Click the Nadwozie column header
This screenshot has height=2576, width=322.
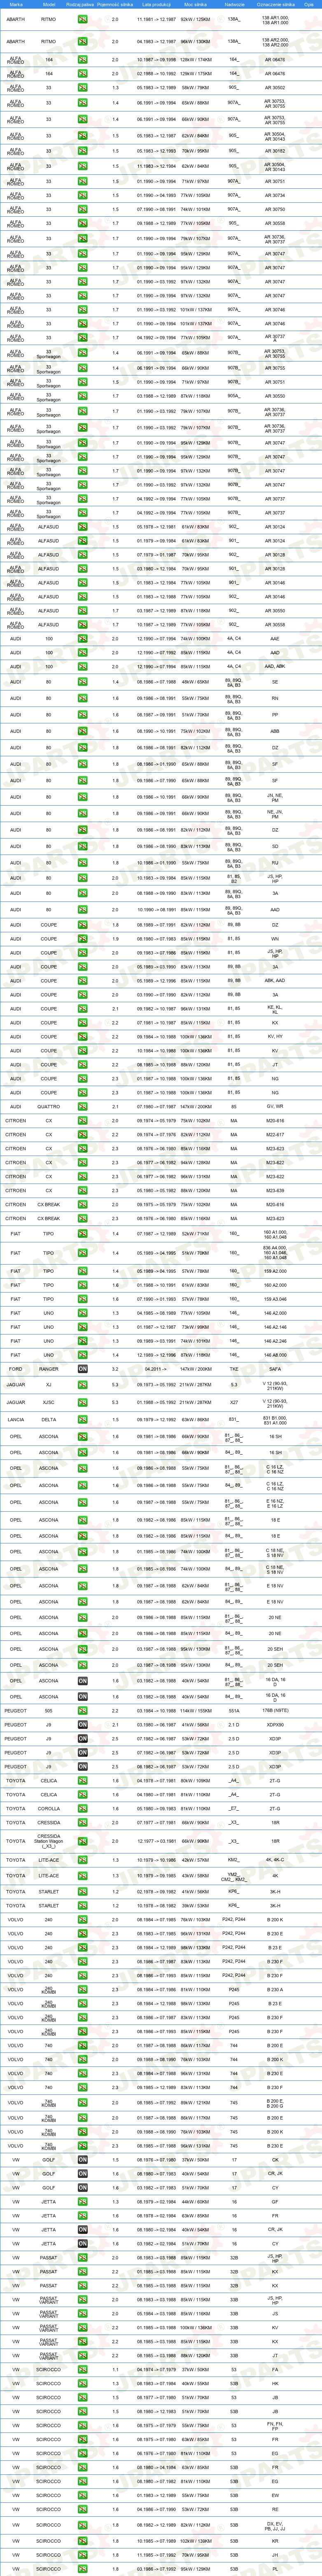pos(234,4)
